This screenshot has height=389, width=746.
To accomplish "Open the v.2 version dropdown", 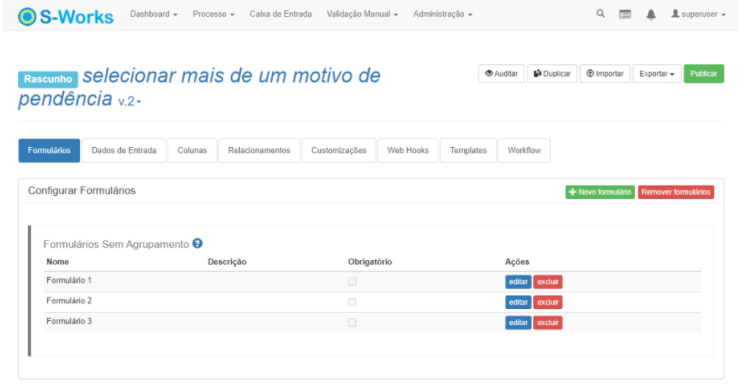I will 129,101.
